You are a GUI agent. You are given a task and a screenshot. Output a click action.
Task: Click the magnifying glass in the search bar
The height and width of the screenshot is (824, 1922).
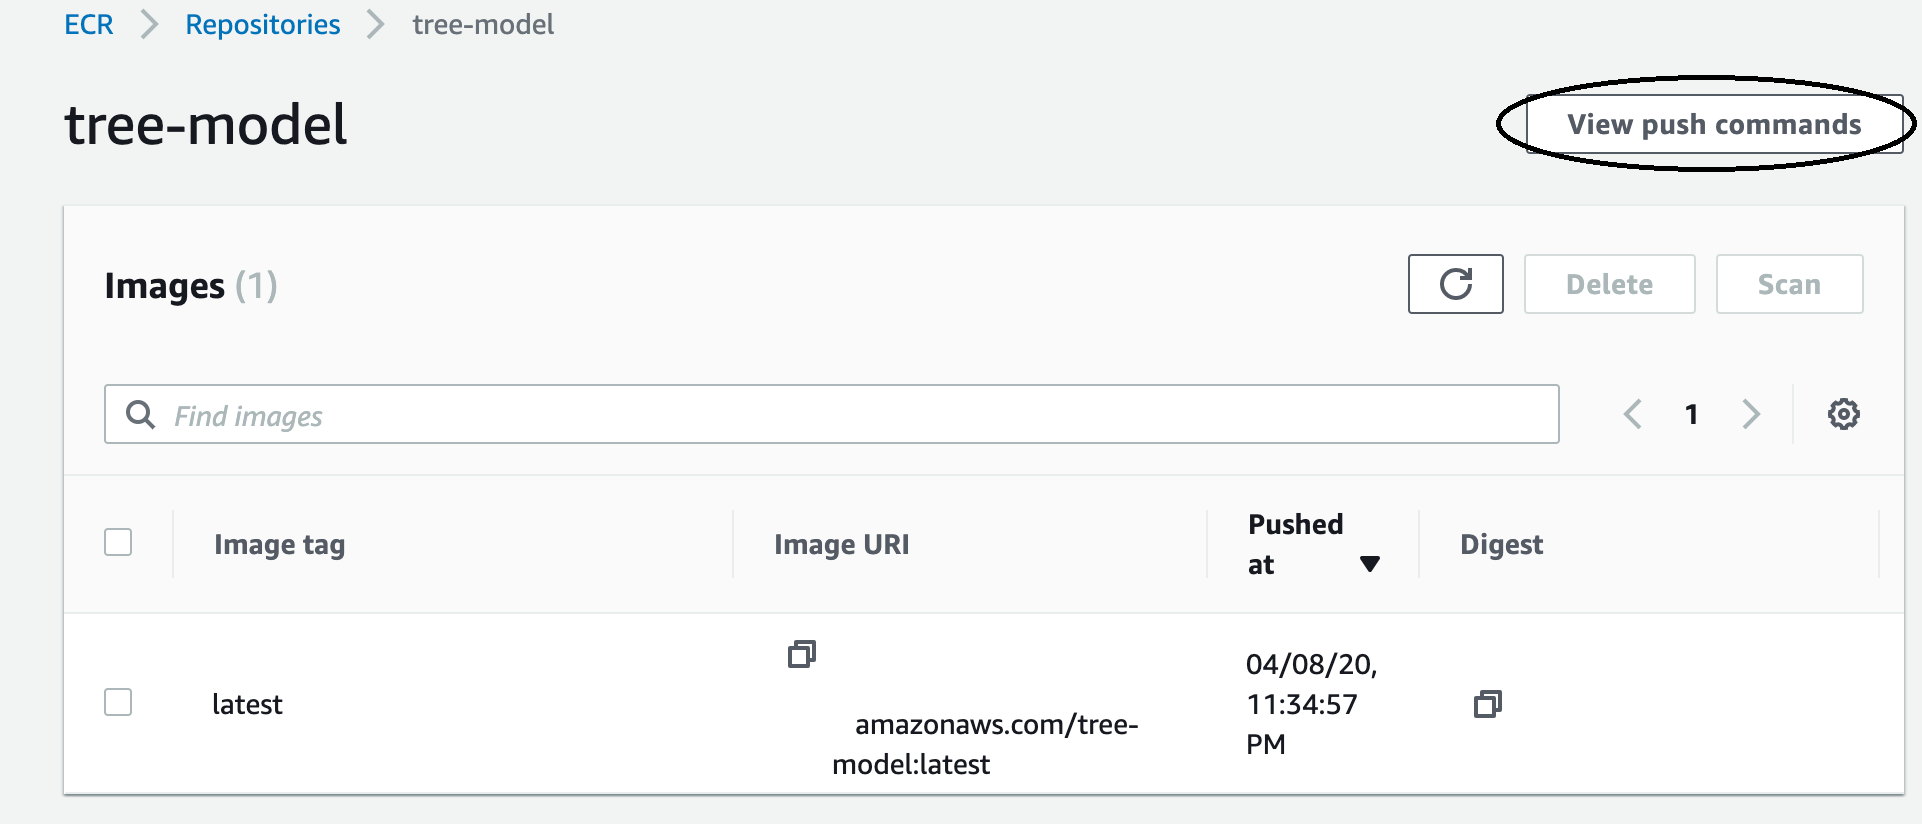[x=140, y=414]
